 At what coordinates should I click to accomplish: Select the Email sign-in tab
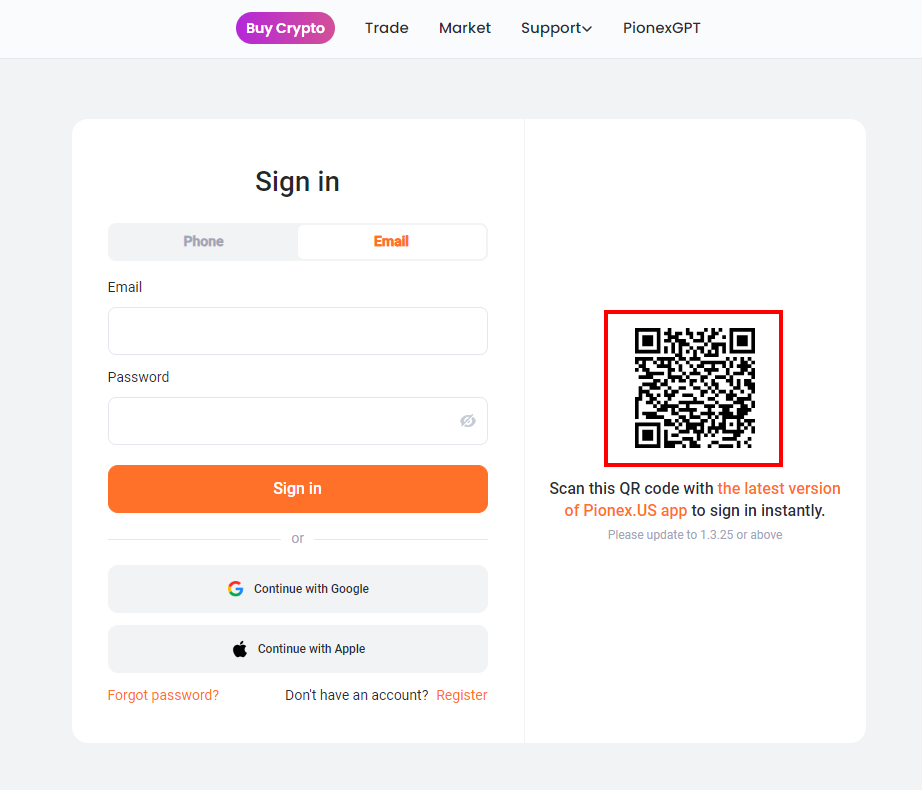pyautogui.click(x=391, y=241)
